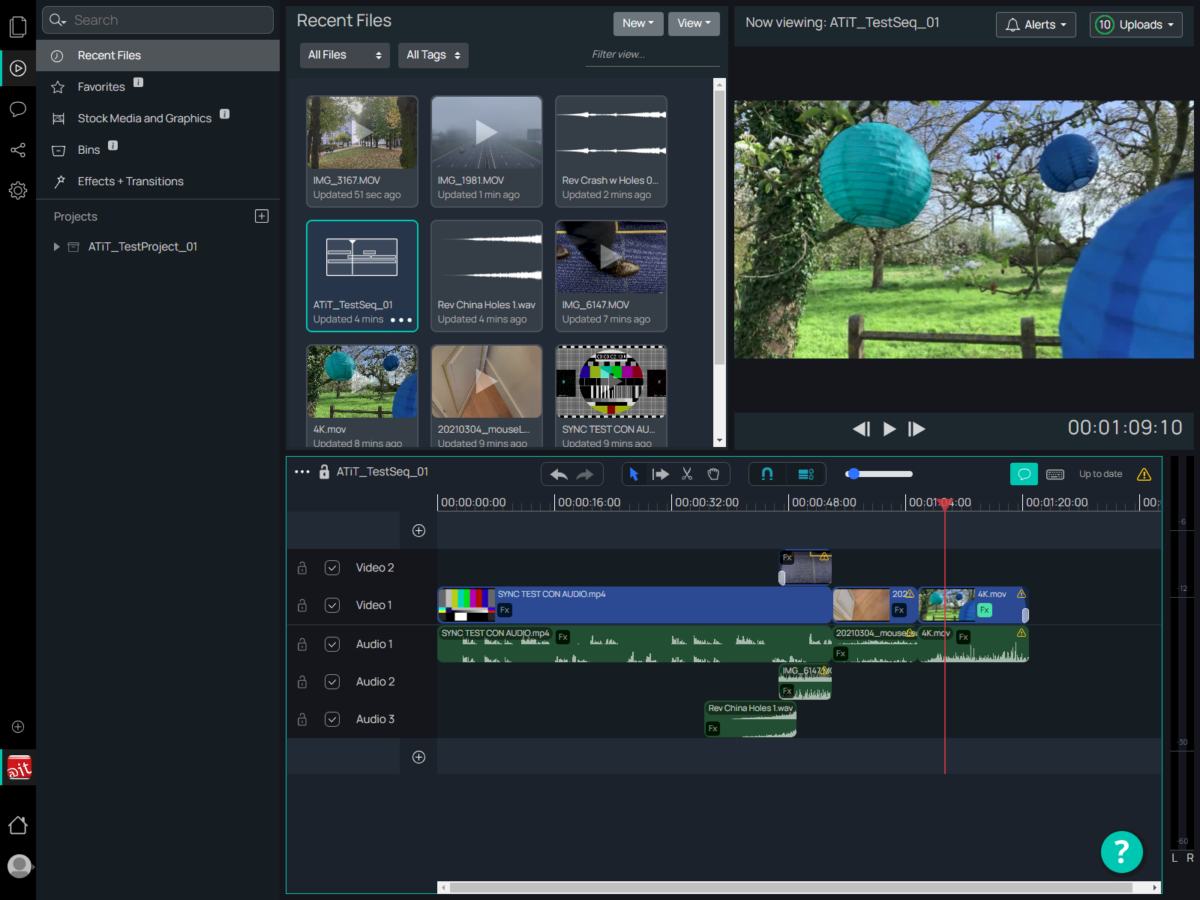Open the New dropdown in Recent Files

pyautogui.click(x=638, y=23)
